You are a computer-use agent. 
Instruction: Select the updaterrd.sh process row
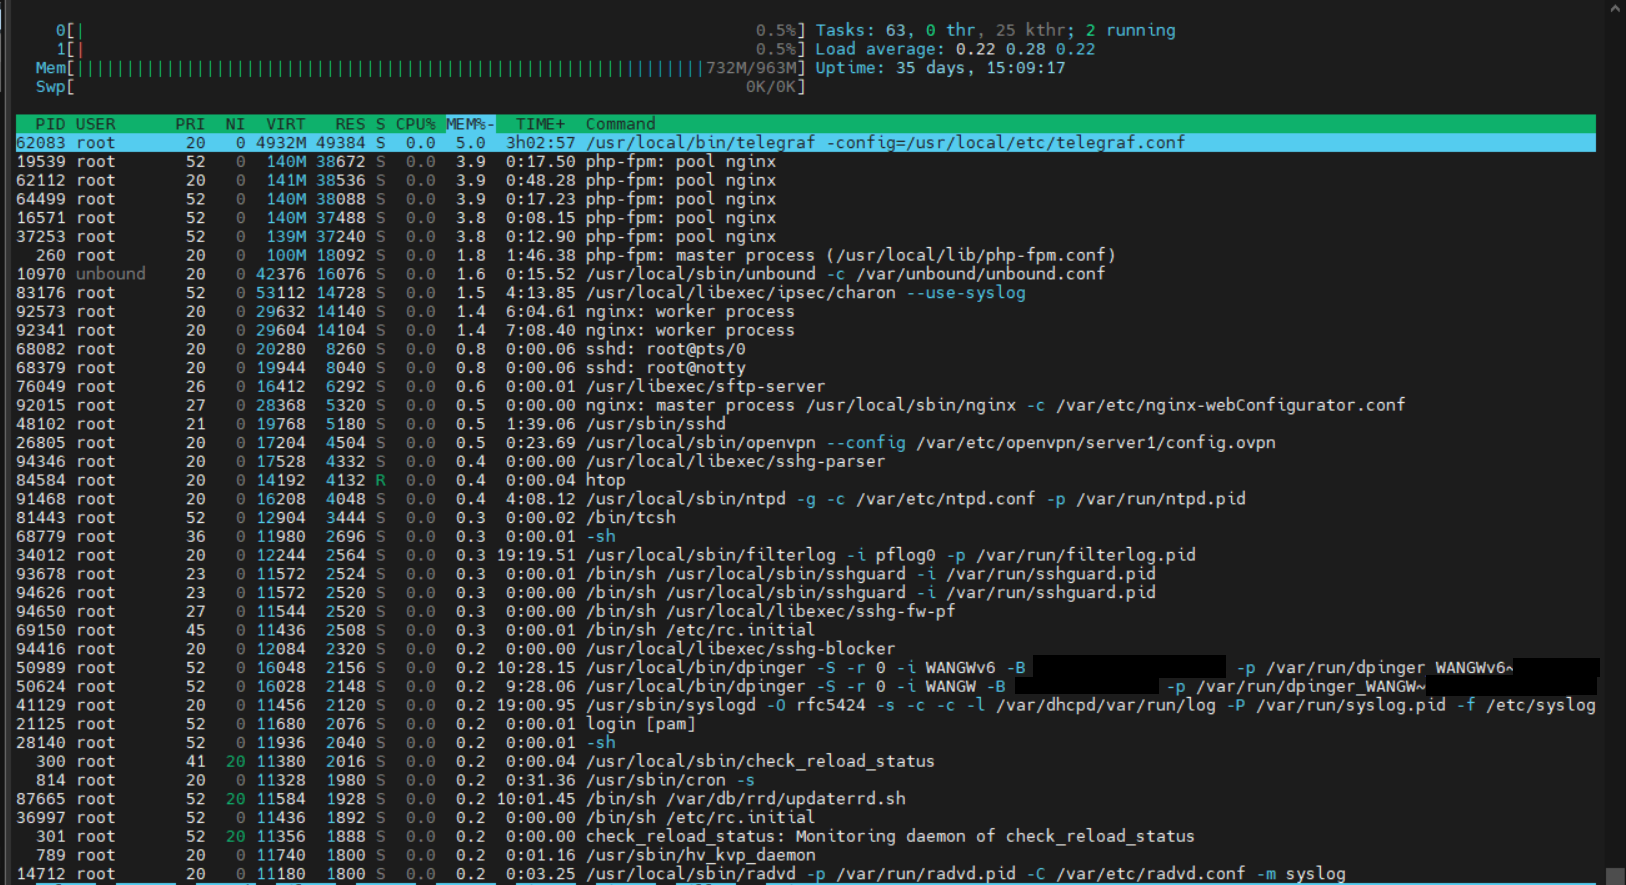click(805, 799)
